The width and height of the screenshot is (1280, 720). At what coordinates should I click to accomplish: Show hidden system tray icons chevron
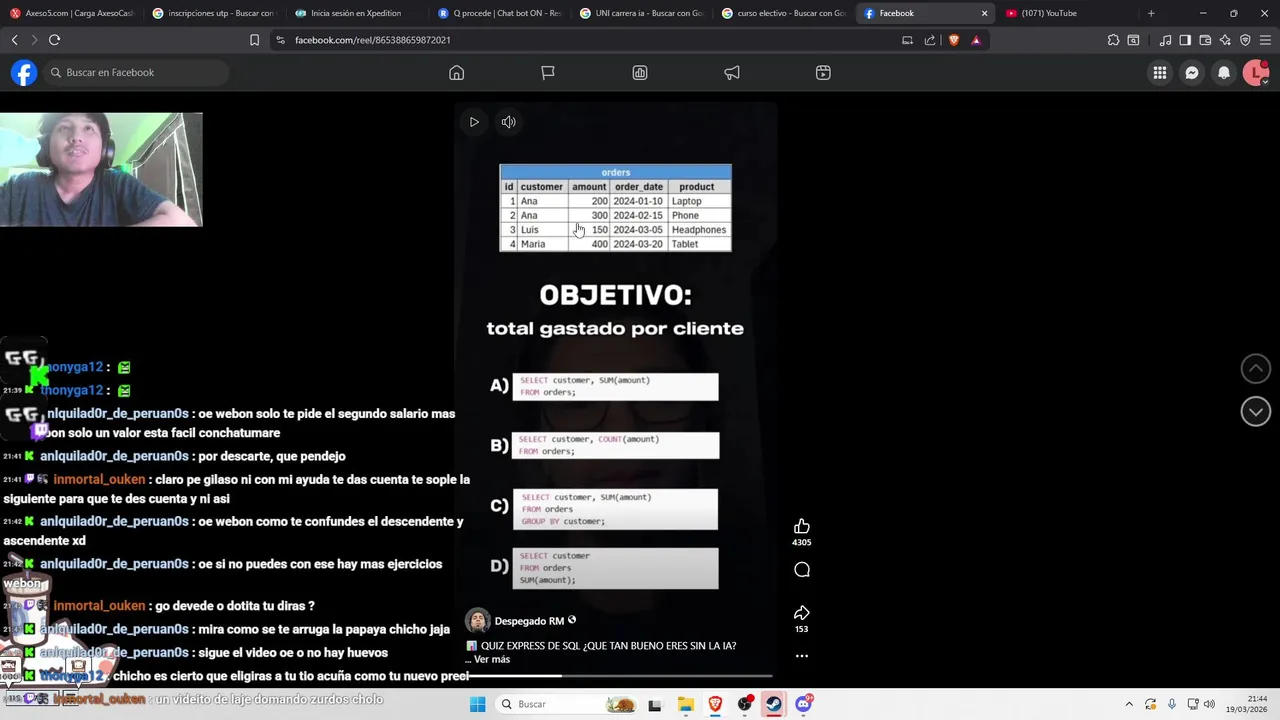[x=1129, y=704]
